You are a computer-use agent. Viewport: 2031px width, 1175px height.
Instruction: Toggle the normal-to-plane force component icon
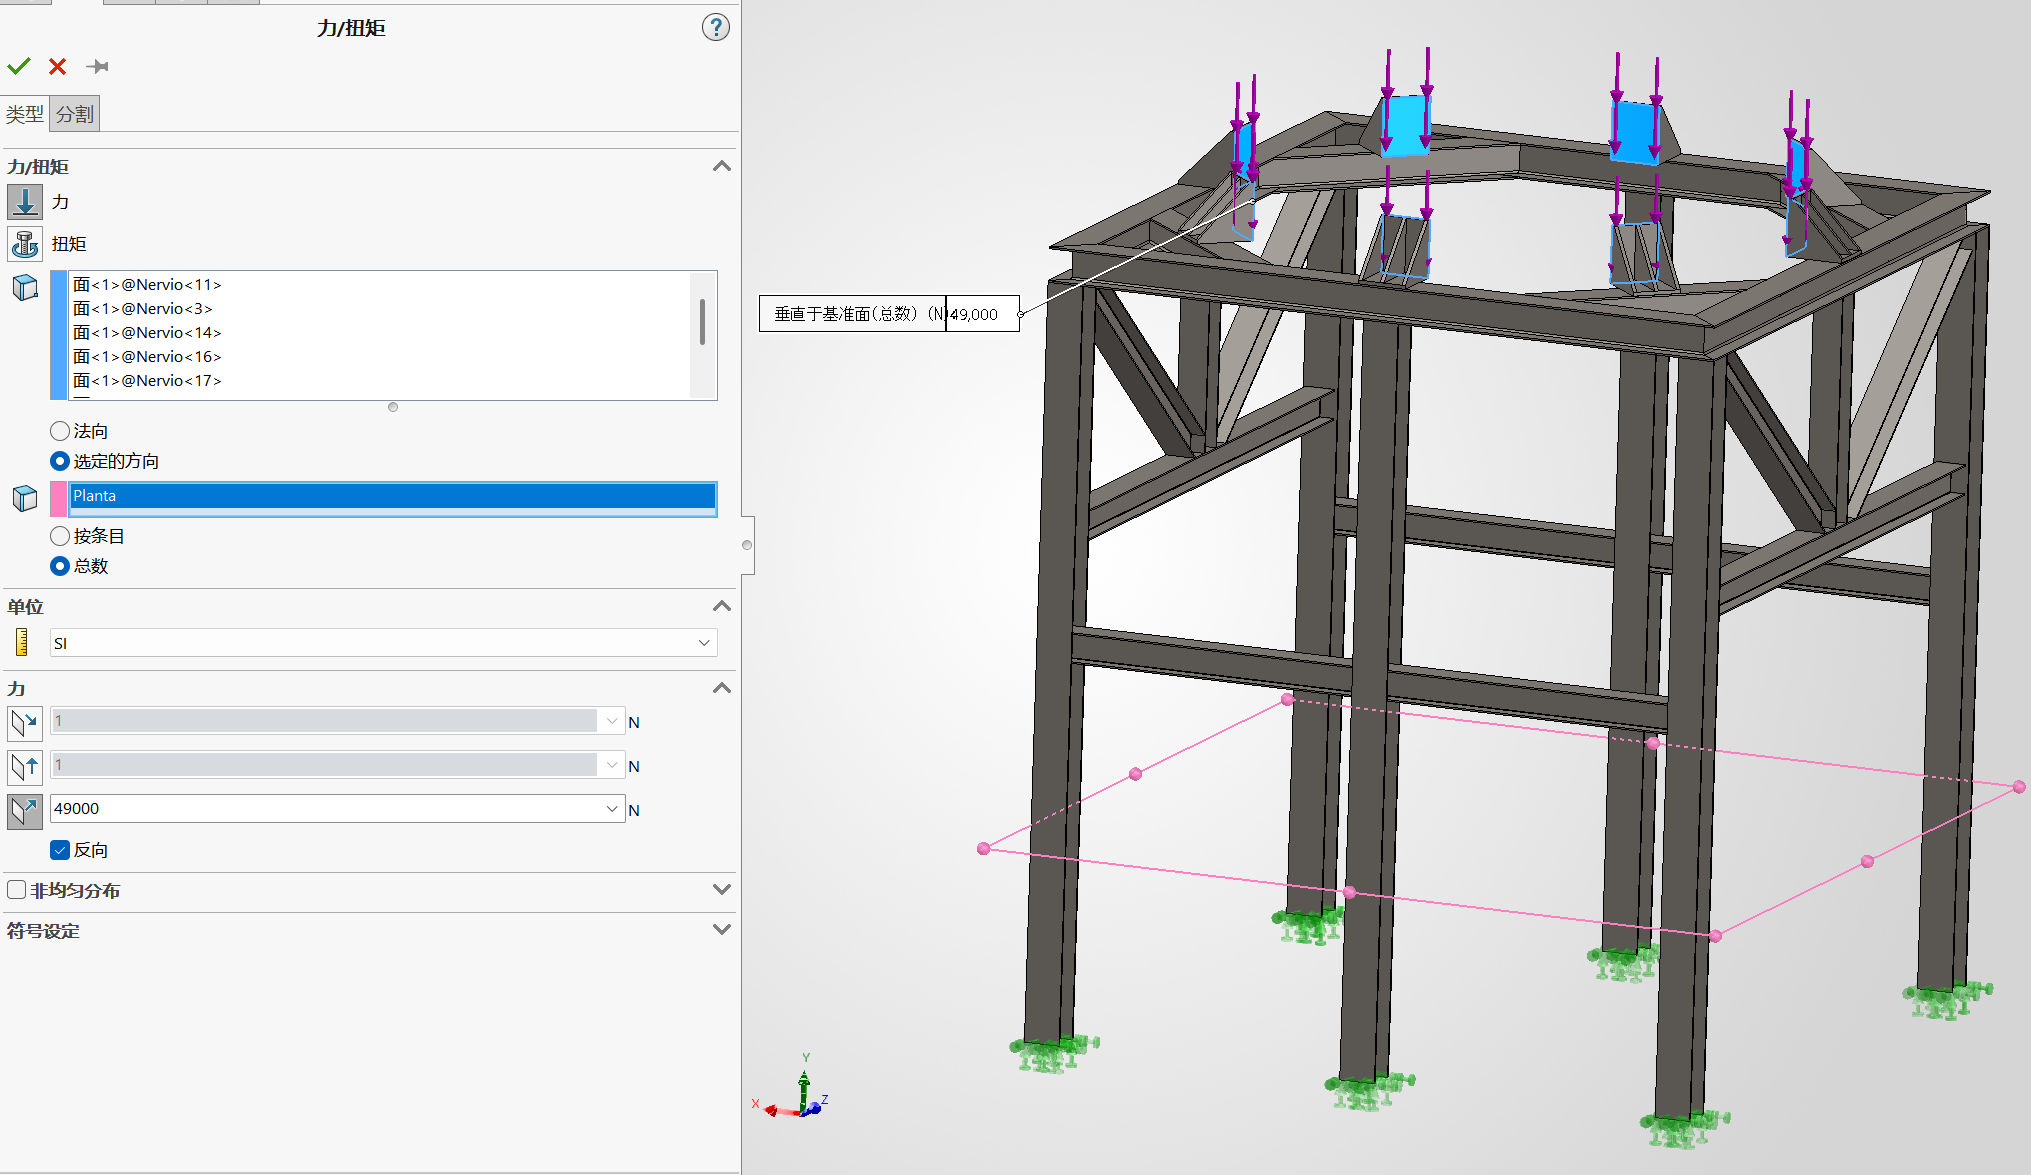[25, 810]
